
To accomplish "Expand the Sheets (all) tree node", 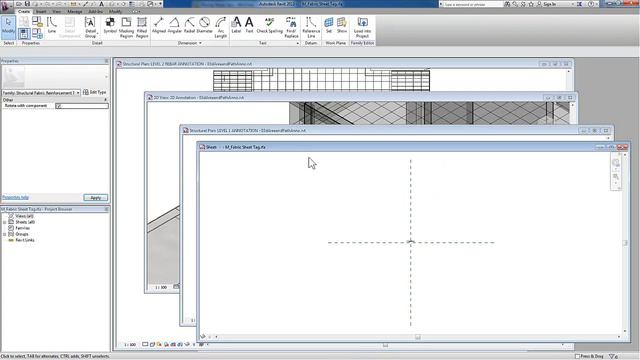I will click(4, 222).
